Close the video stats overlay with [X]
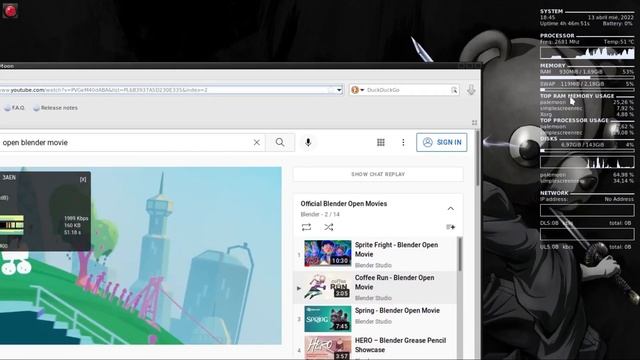The image size is (640, 360). tap(83, 180)
